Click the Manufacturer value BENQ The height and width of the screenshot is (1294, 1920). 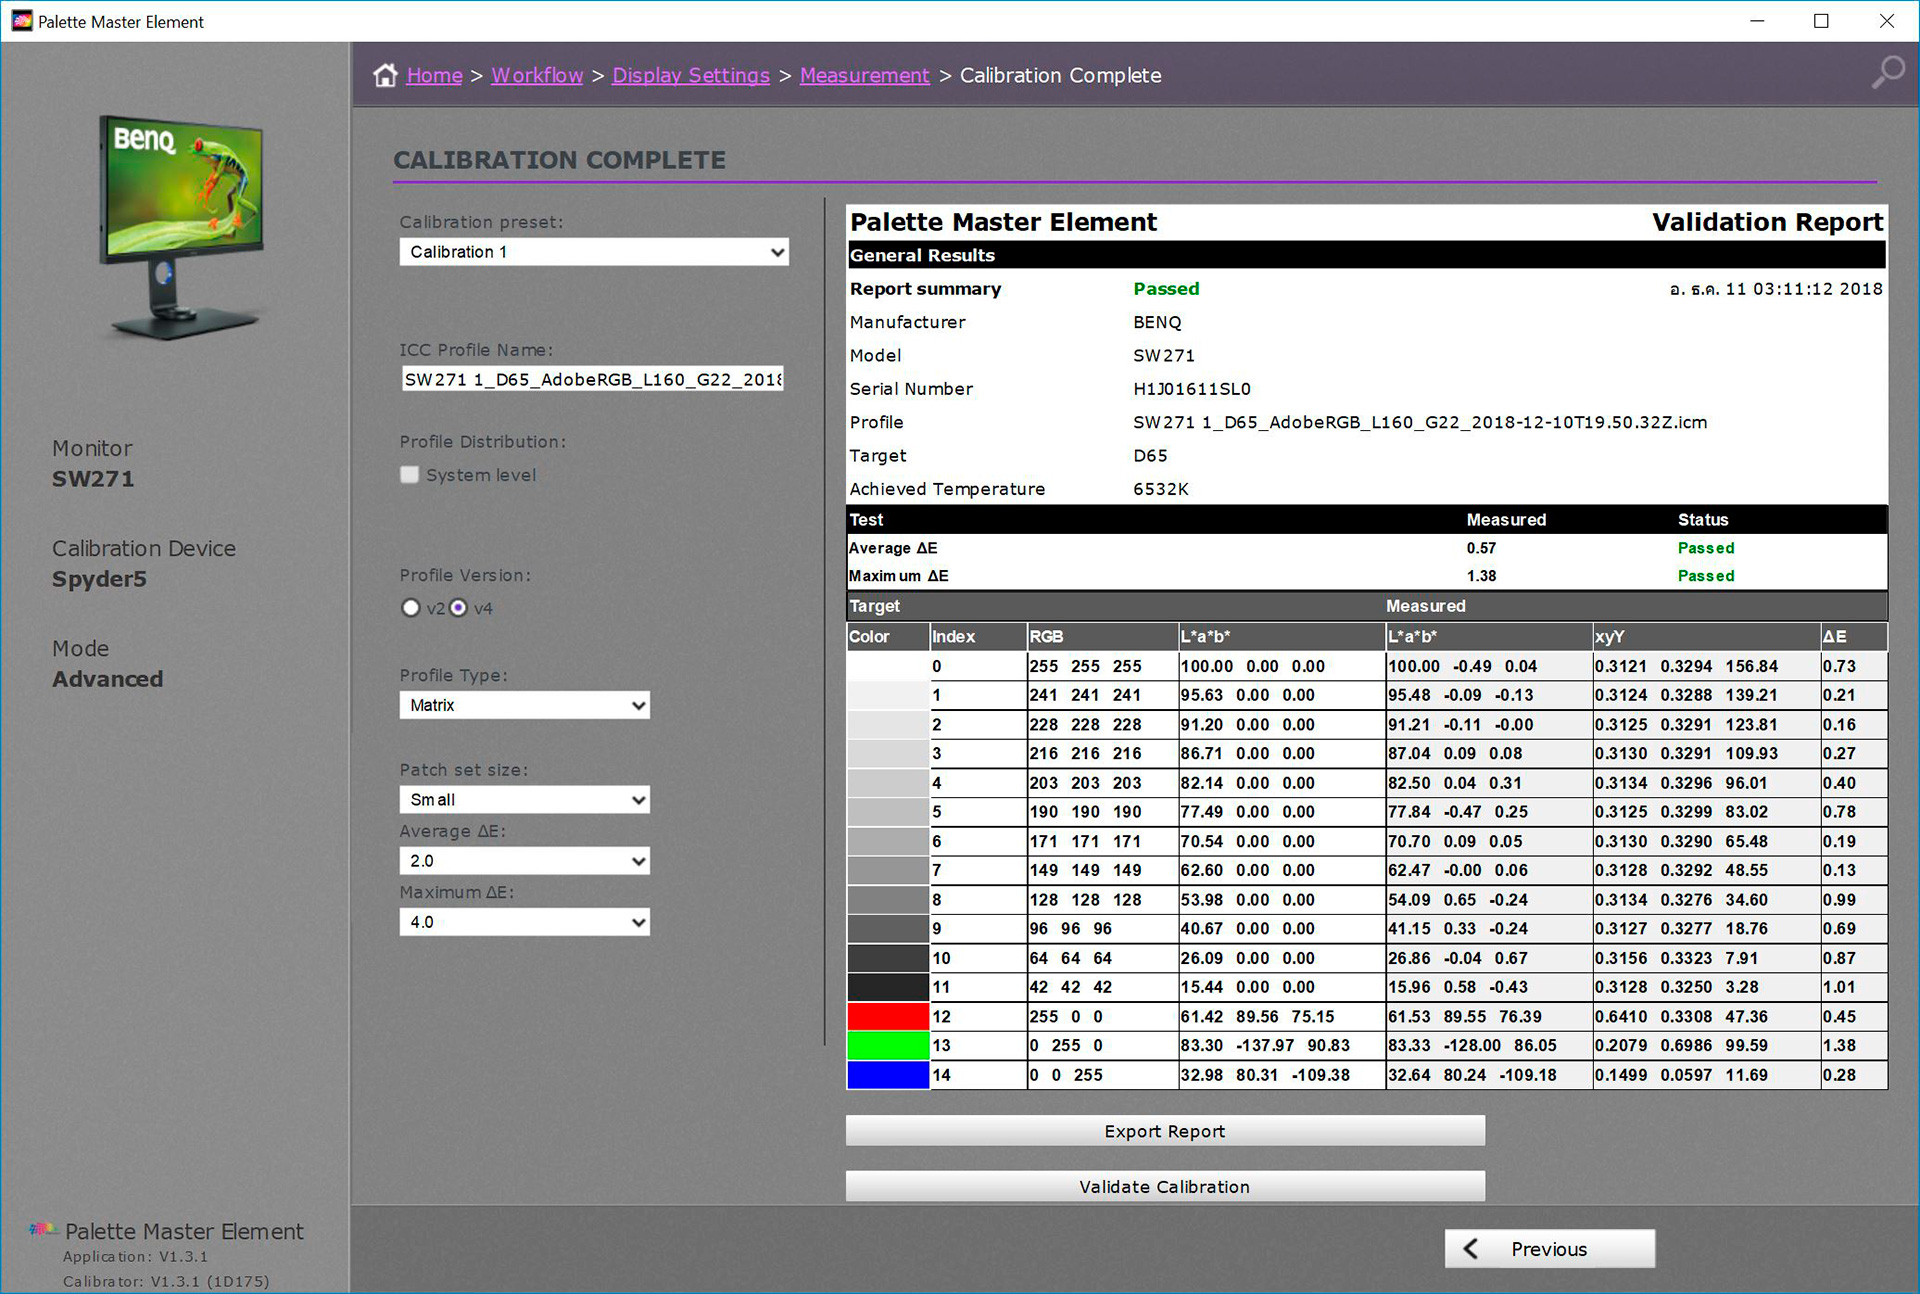pyautogui.click(x=1157, y=322)
